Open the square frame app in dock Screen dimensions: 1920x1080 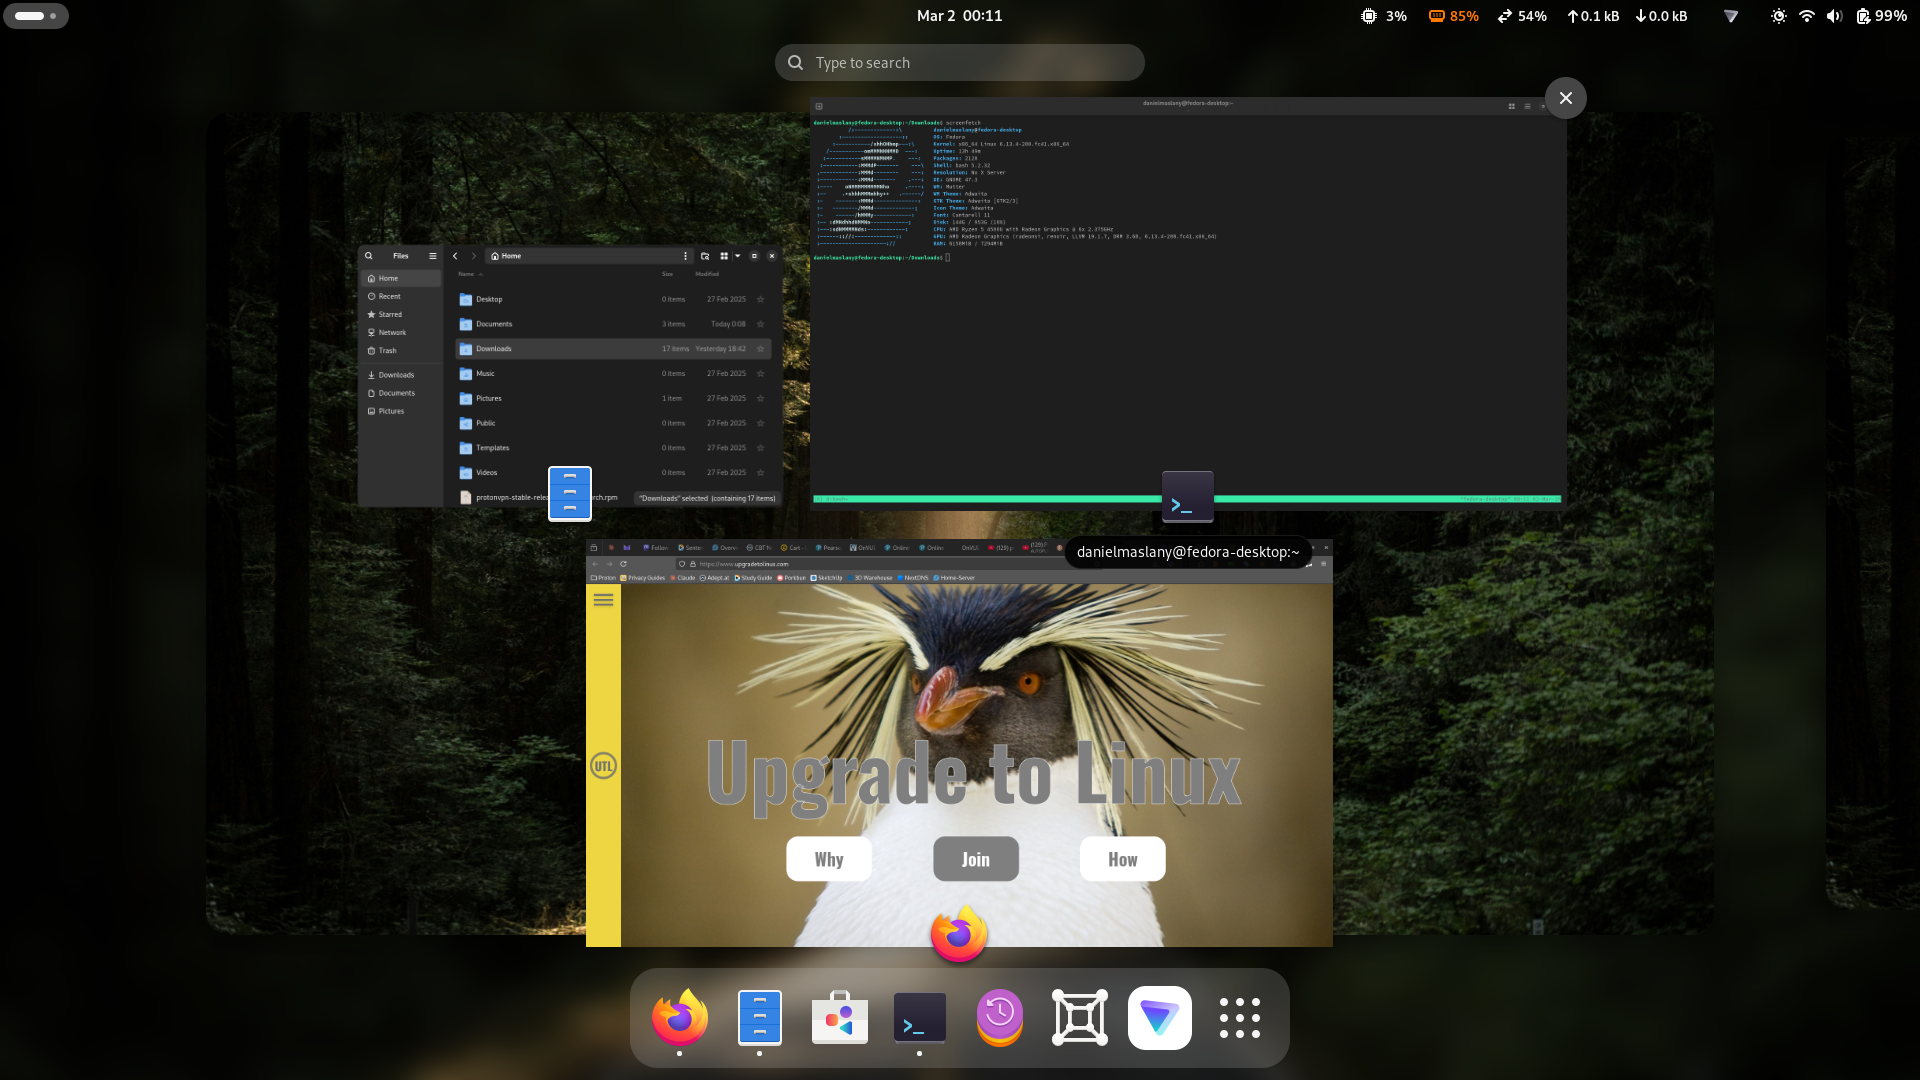click(x=1080, y=1018)
